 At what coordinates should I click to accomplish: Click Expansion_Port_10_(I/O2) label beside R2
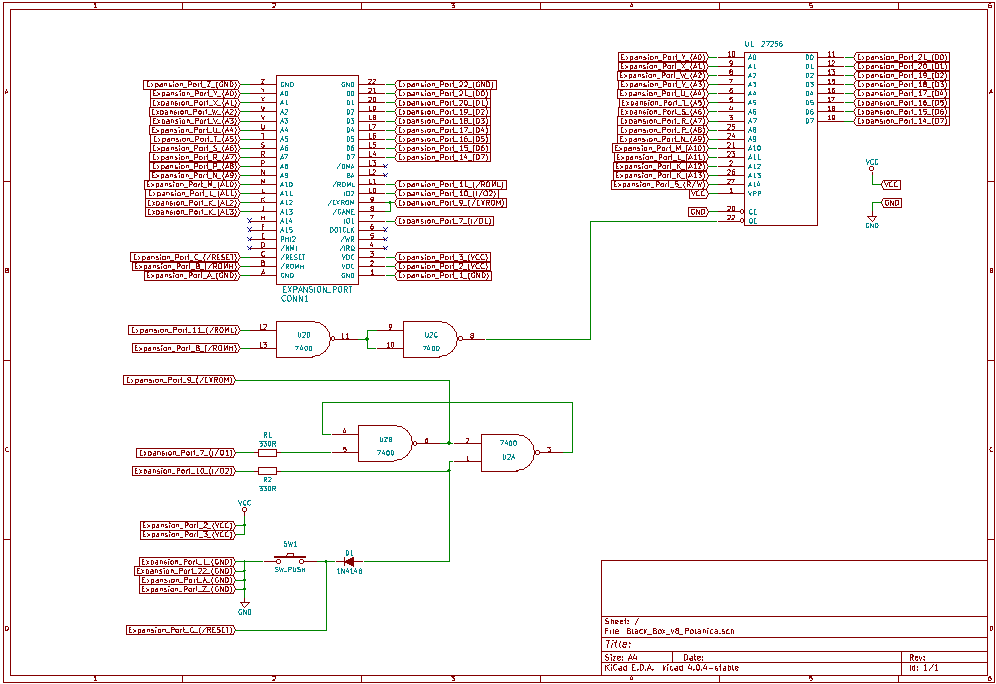point(184,471)
